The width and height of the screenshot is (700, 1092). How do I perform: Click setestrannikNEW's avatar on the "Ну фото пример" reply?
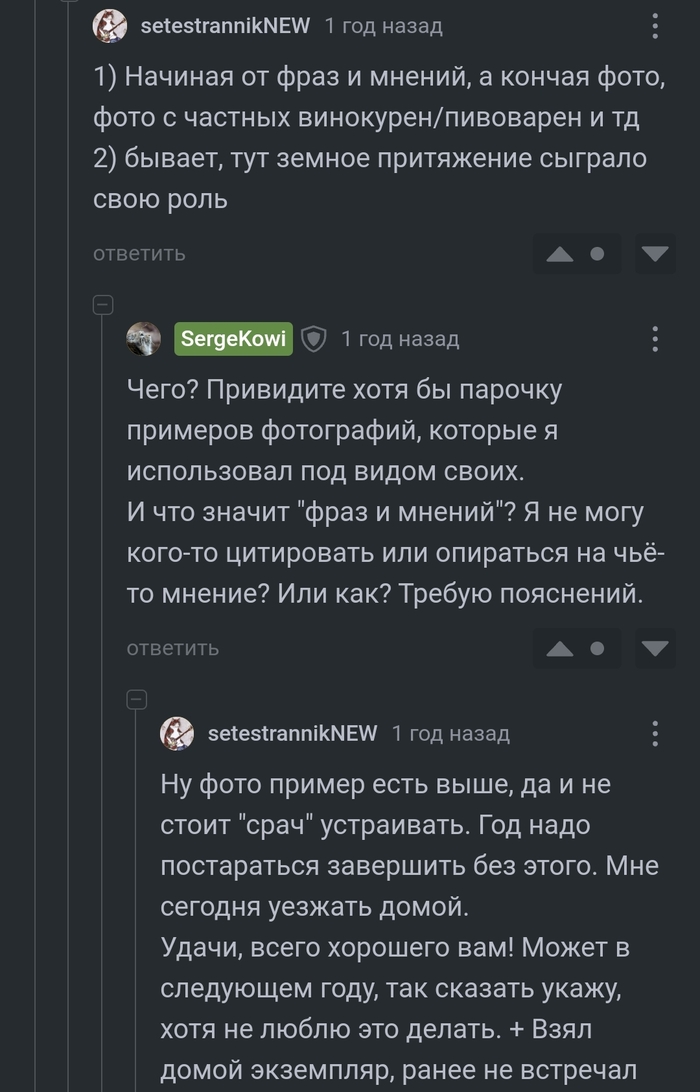click(177, 734)
